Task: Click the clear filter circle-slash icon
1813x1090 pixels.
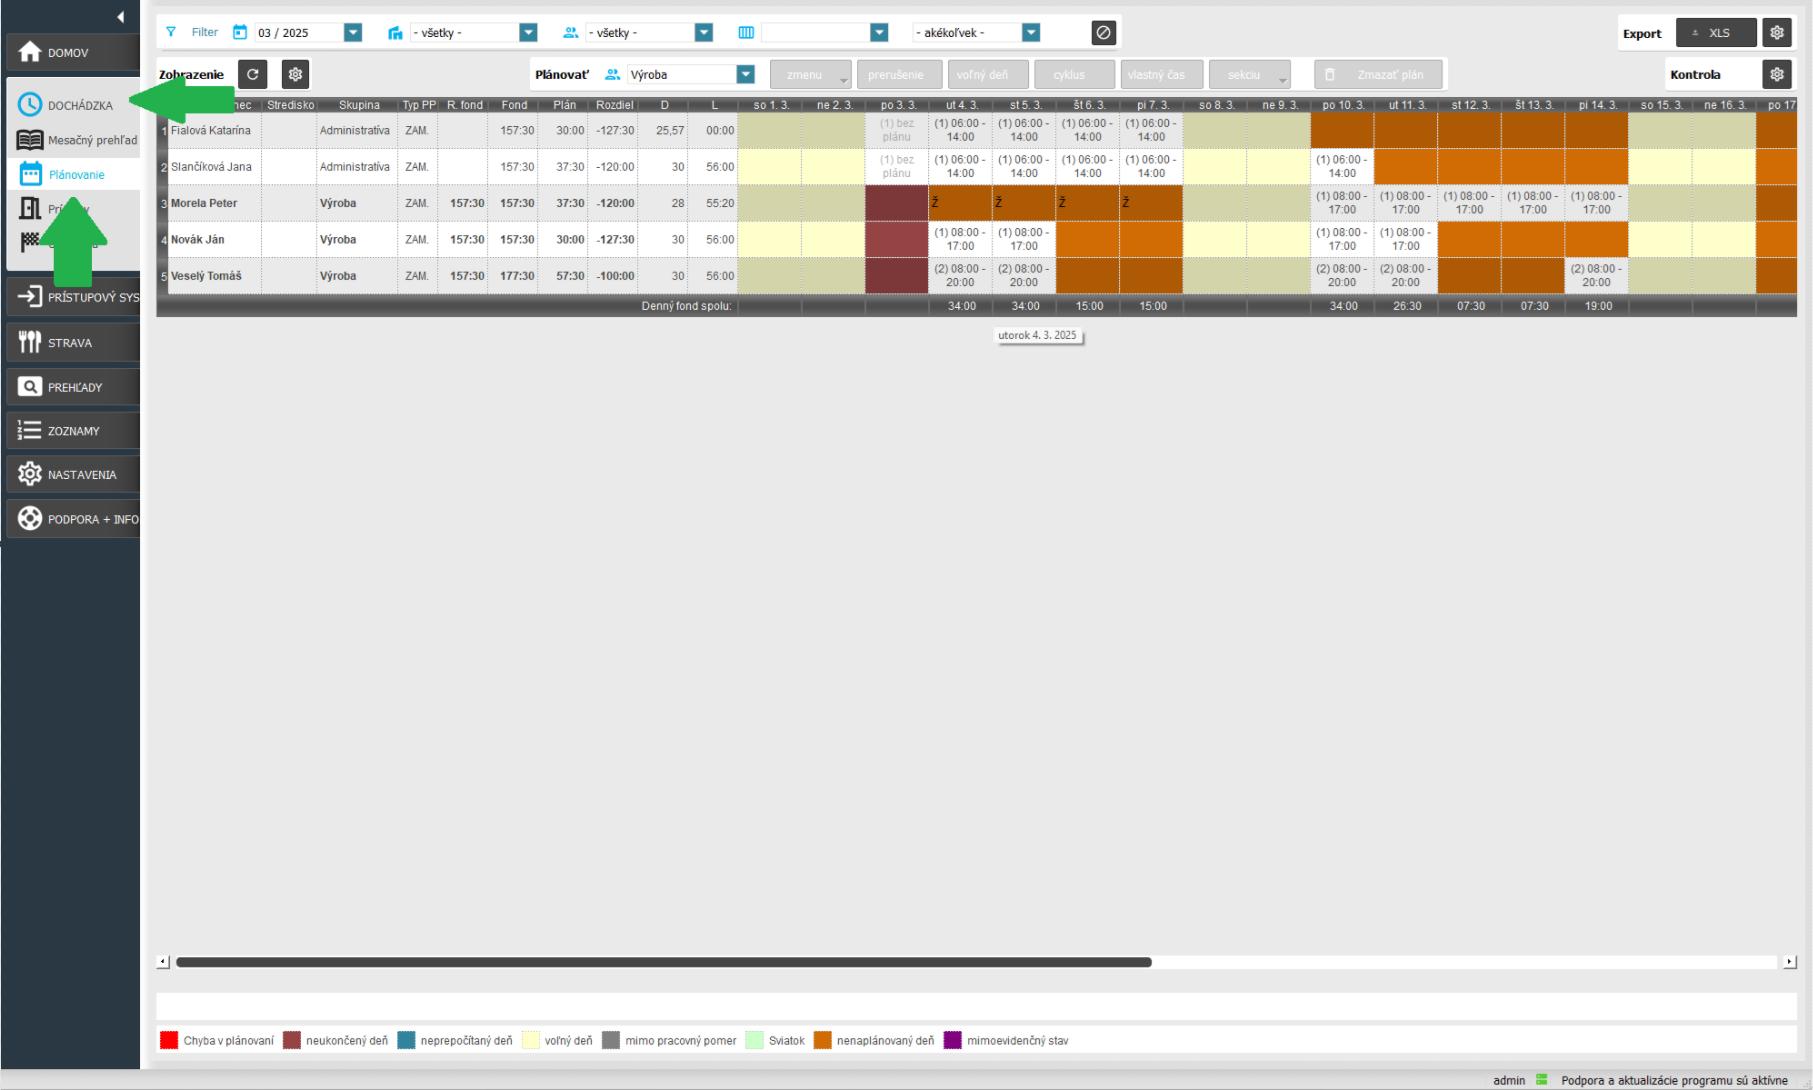Action: tap(1103, 33)
